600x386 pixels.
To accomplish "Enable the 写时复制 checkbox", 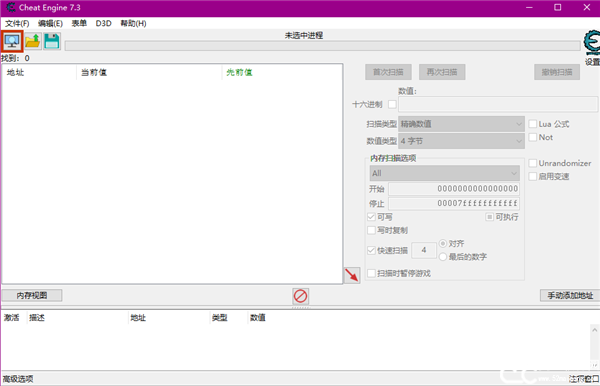I will [371, 230].
